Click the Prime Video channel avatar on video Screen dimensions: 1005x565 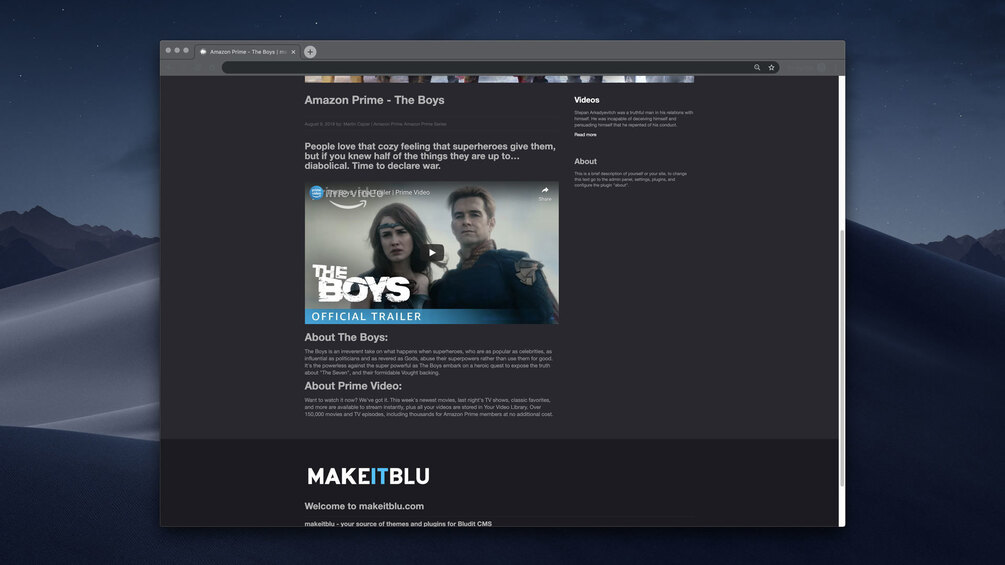[317, 192]
